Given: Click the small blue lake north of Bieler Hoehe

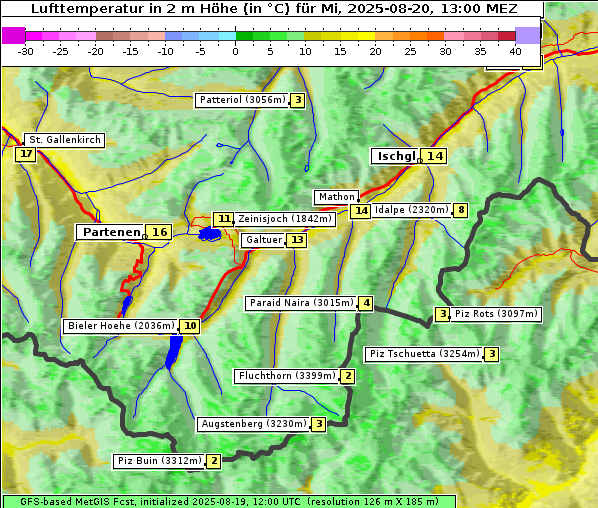Looking at the screenshot, I should (x=127, y=305).
